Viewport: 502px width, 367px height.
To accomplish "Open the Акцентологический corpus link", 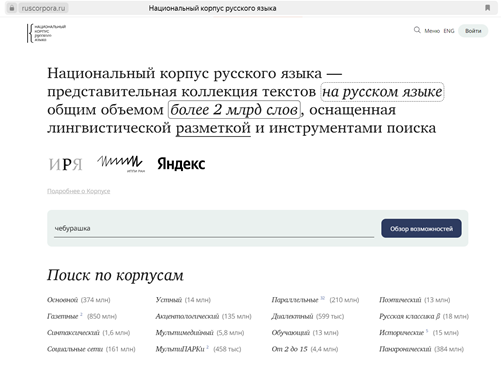I will (x=187, y=316).
